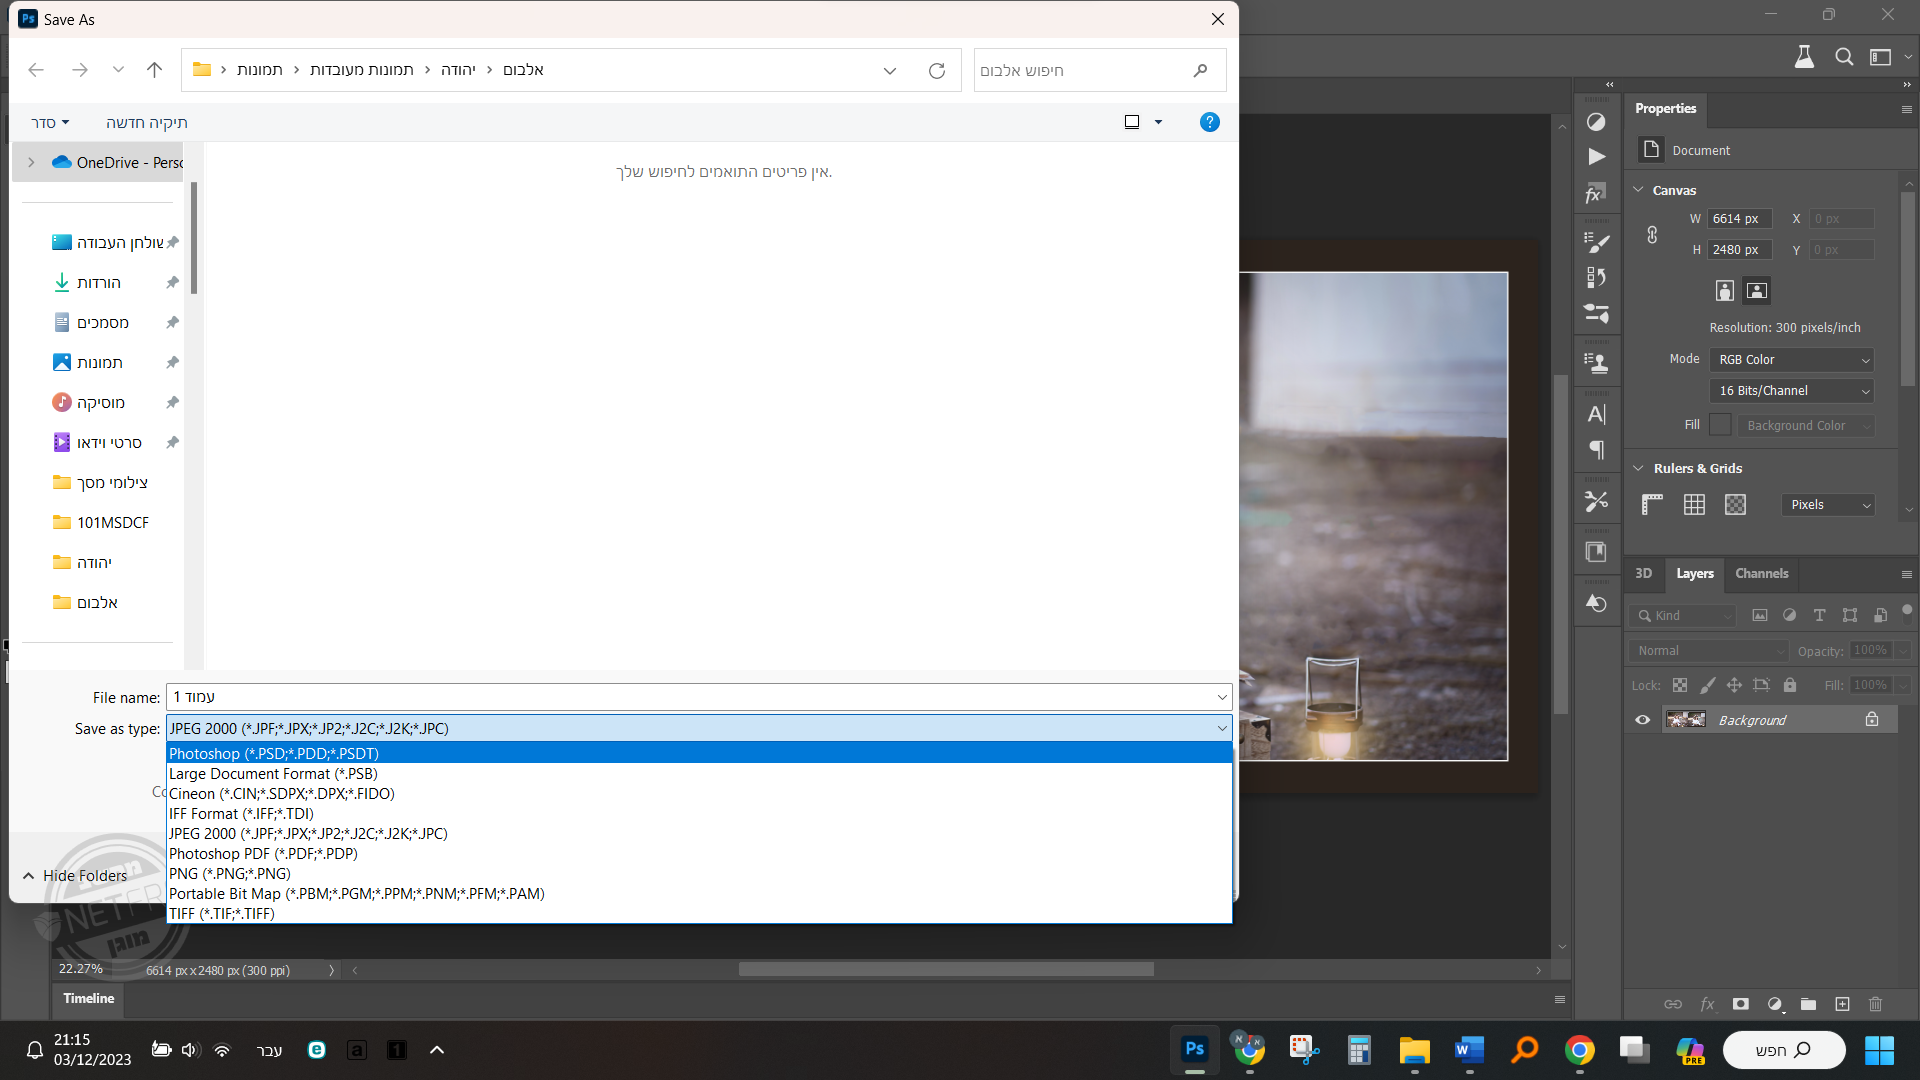Toggle pixel layer filter icon
This screenshot has height=1080, width=1920.
(x=1759, y=616)
